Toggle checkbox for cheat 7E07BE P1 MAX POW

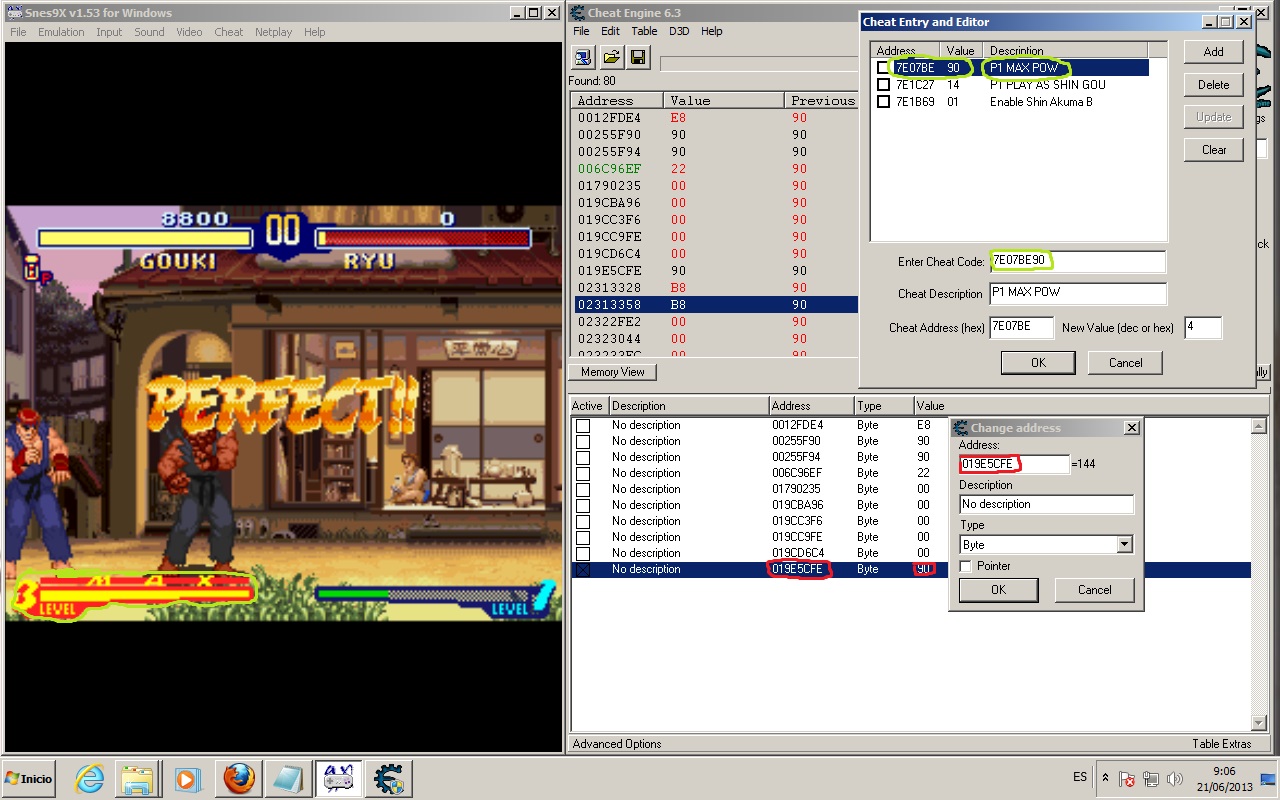883,68
